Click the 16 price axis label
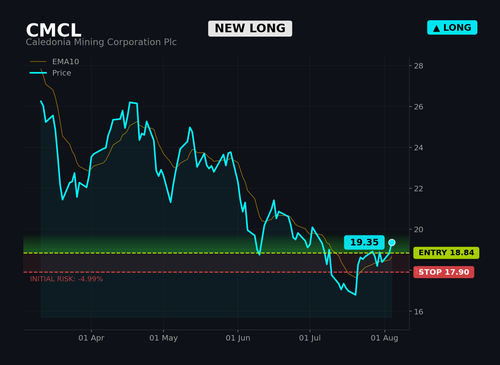This screenshot has height=365, width=500. (419, 312)
